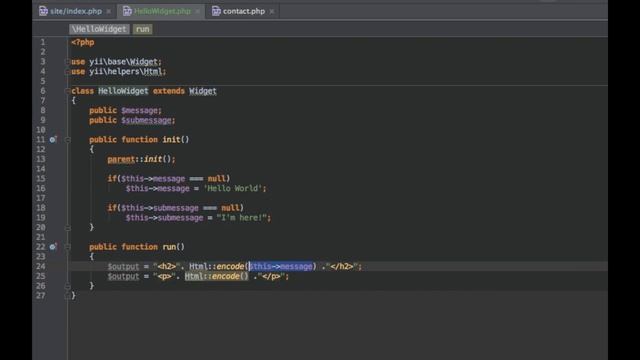Select the \HelloWidget breadcrumb
The width and height of the screenshot is (640, 360).
pos(99,29)
